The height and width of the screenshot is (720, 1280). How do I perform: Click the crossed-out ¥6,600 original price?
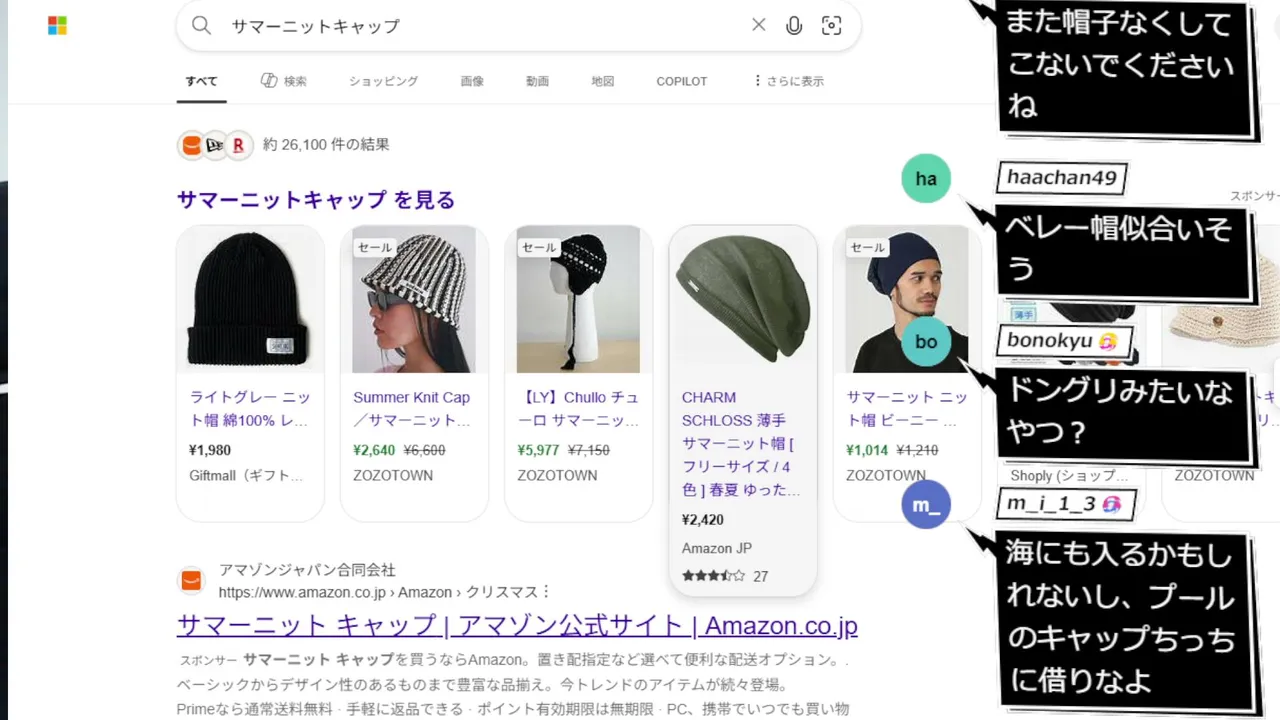click(424, 450)
